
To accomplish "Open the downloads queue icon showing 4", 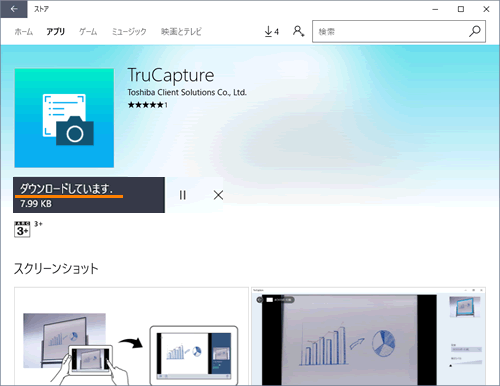I will [272, 32].
